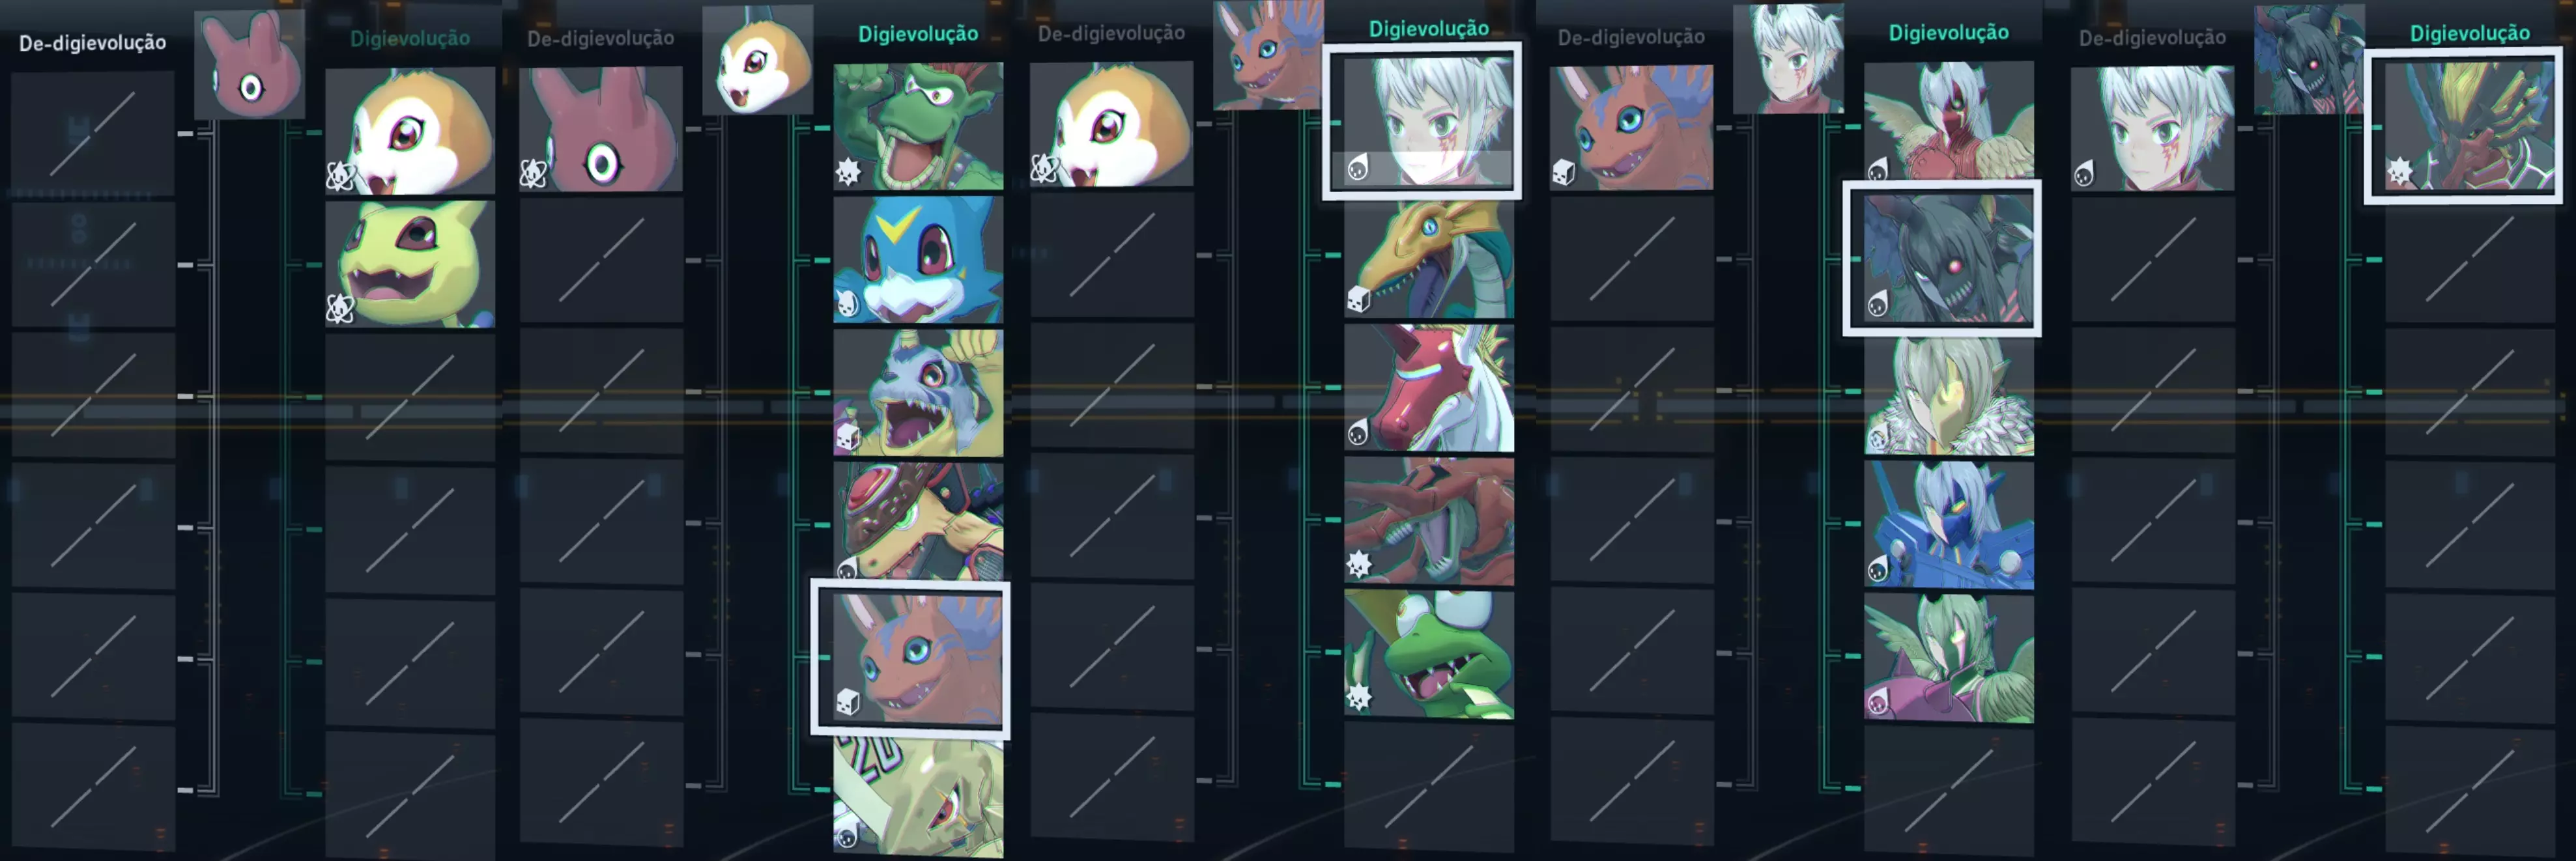The height and width of the screenshot is (861, 2576).
Task: Select the highlighted orange rabbit-eared creature portrait
Action: pos(910,658)
